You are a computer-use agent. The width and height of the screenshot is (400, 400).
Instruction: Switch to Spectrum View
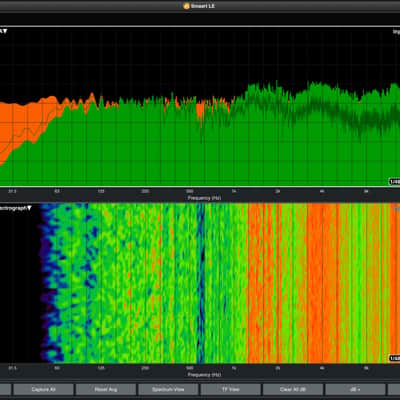click(168, 389)
